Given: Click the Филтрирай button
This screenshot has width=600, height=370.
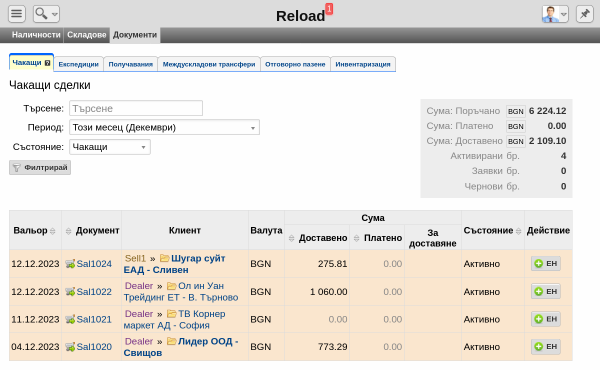Looking at the screenshot, I should click(40, 168).
